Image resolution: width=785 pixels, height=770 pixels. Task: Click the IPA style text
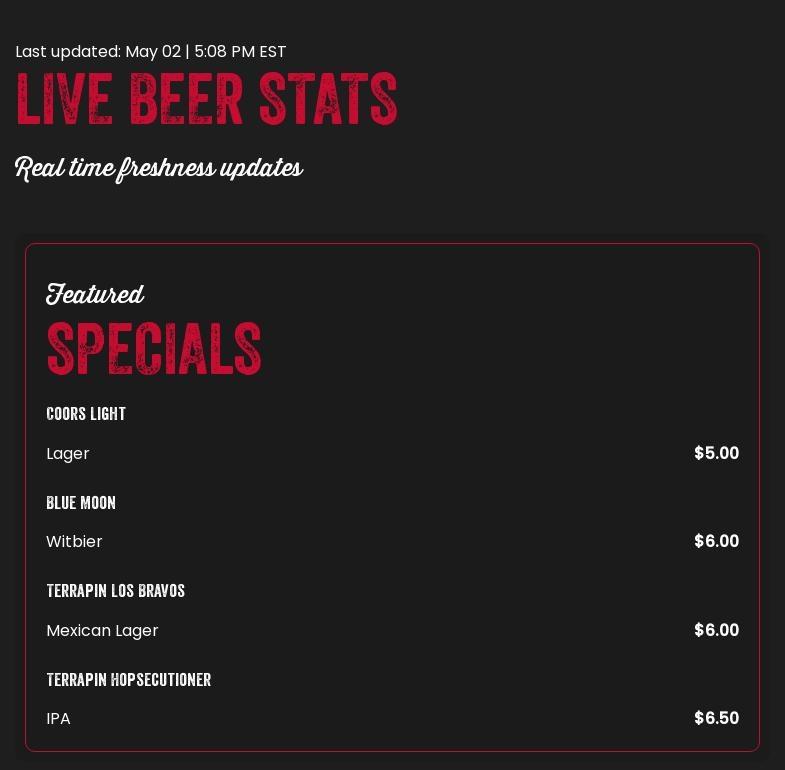58,719
